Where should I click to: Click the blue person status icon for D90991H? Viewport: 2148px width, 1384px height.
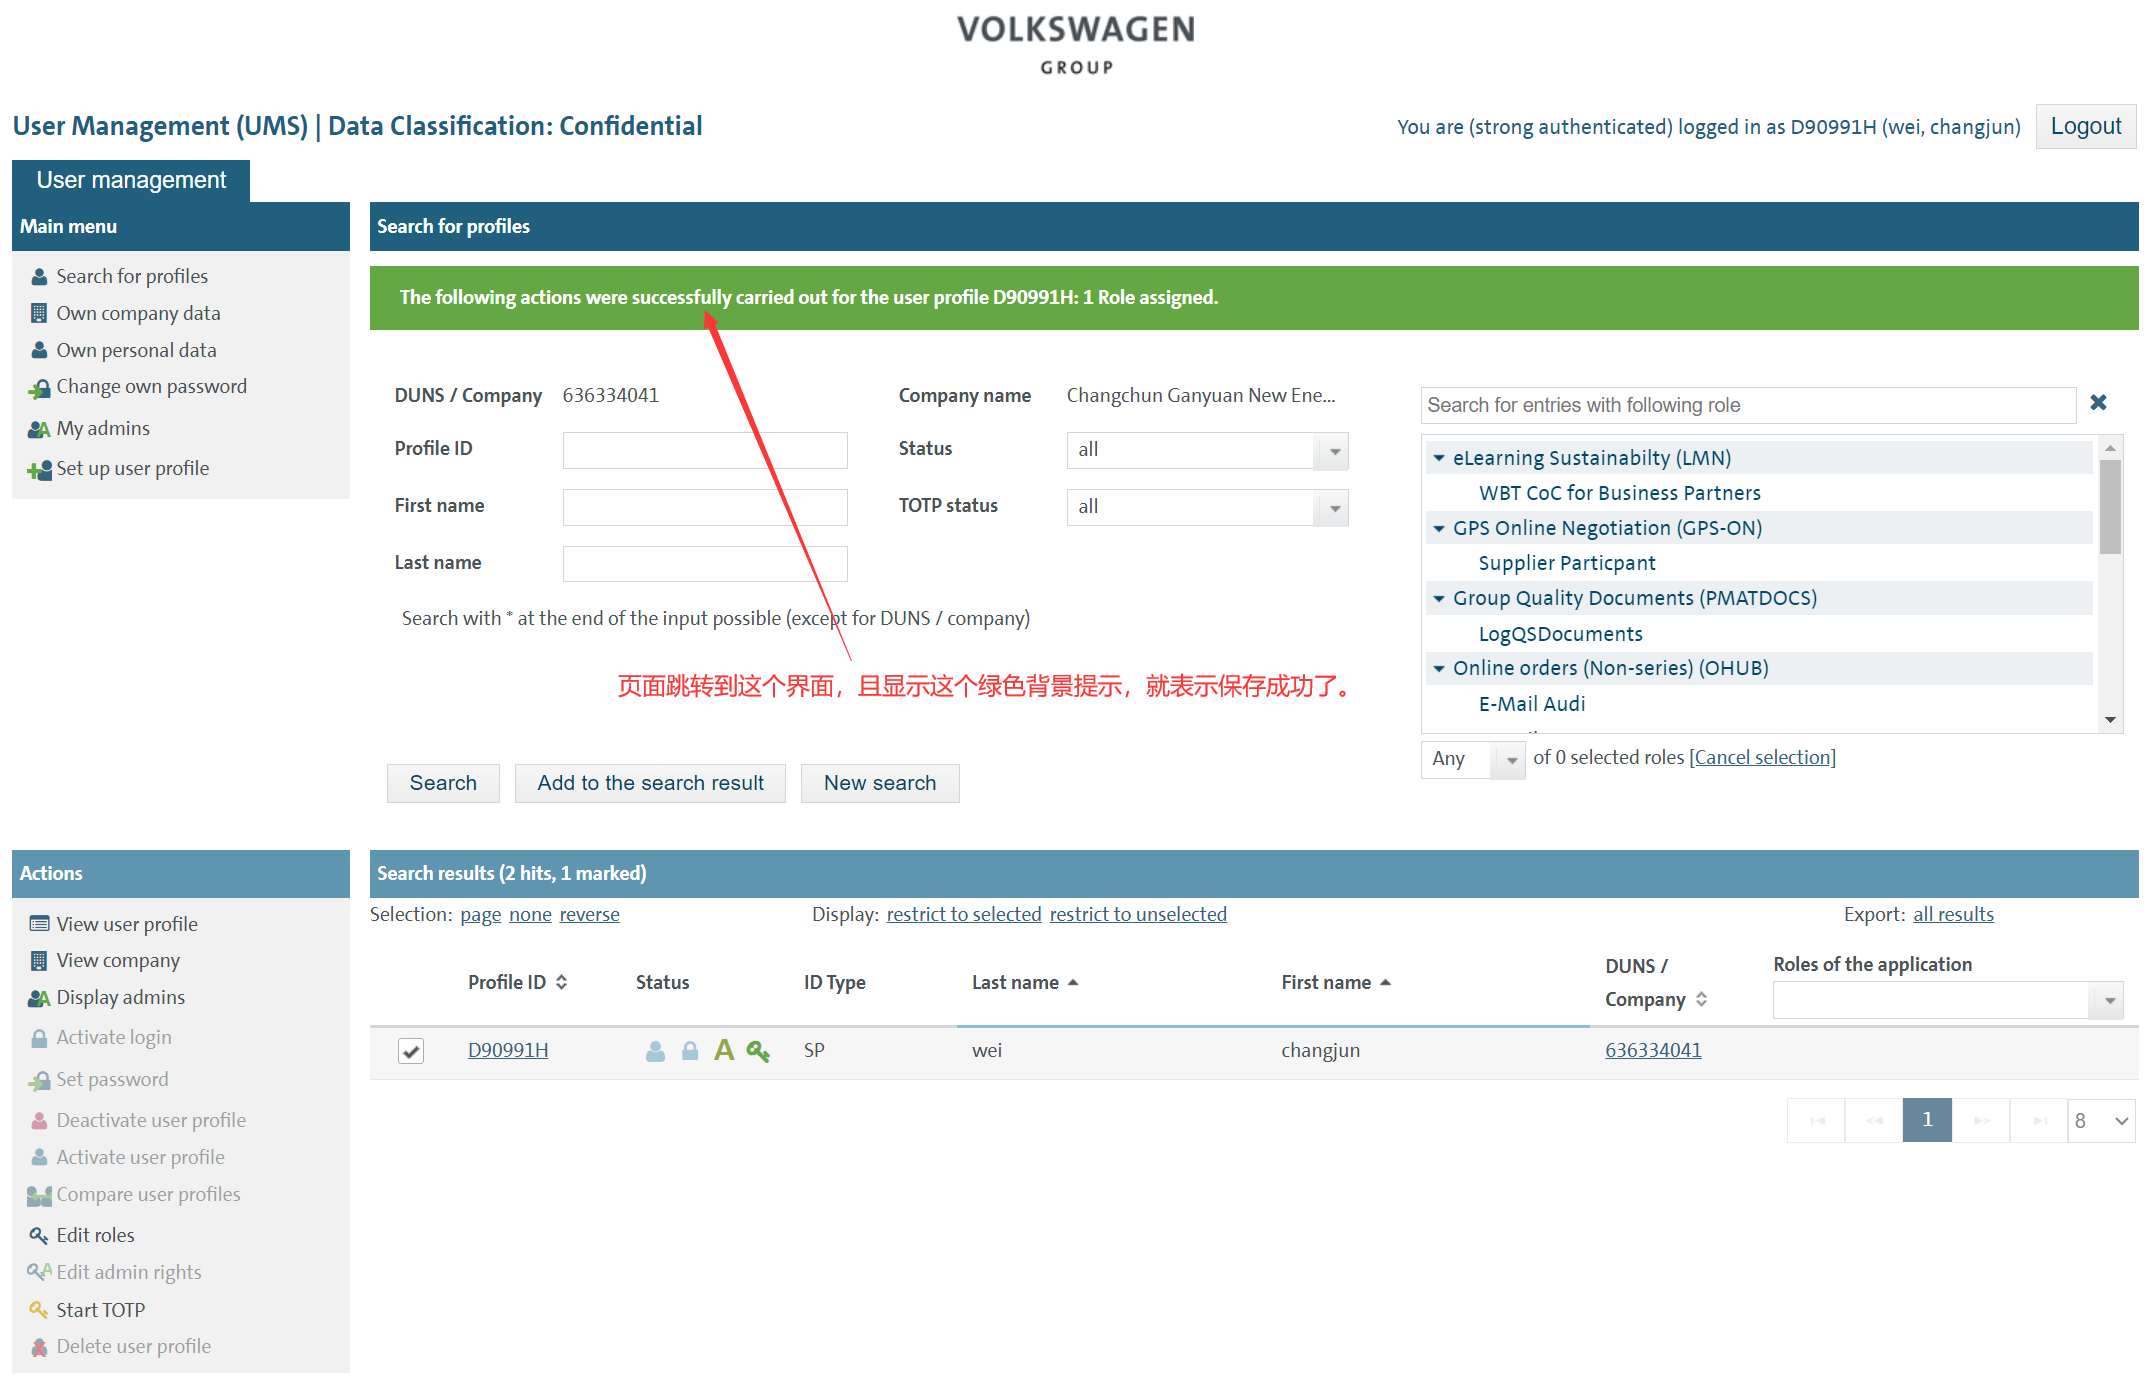tap(655, 1051)
